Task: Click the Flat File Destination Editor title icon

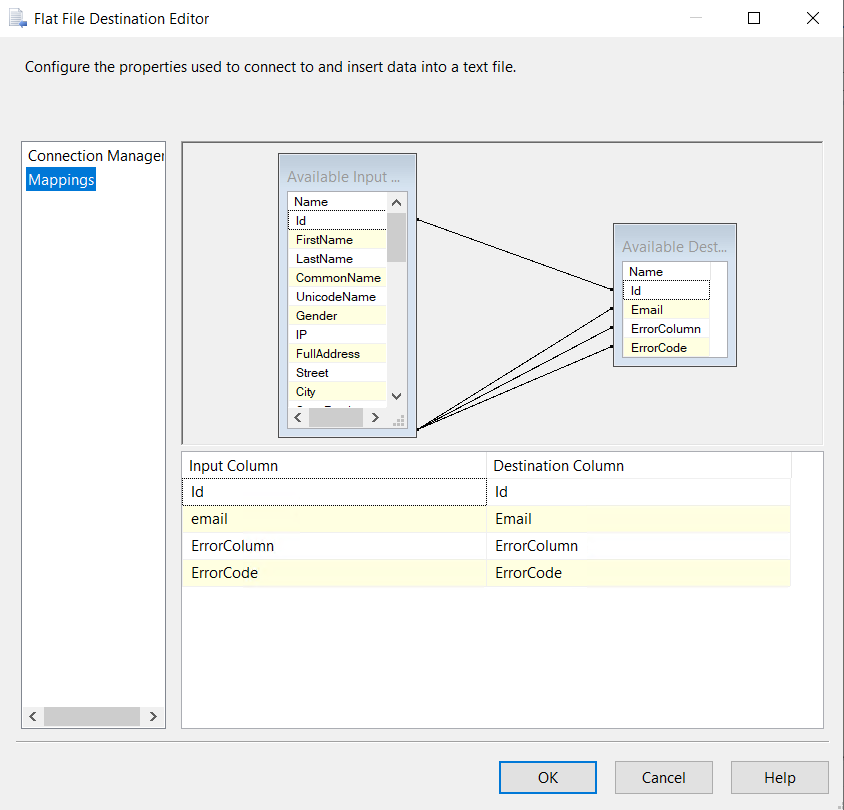Action: (17, 18)
